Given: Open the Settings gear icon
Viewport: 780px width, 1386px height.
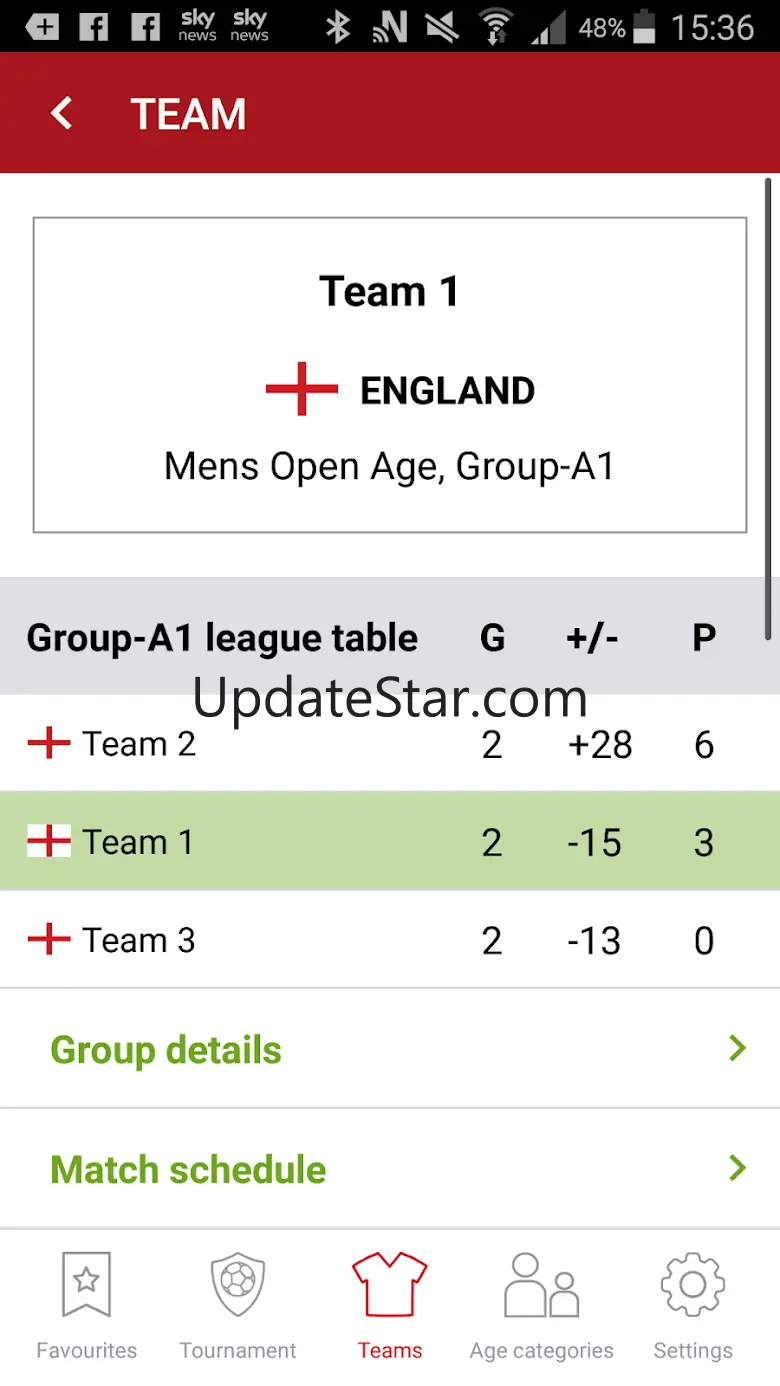Looking at the screenshot, I should pos(693,1283).
